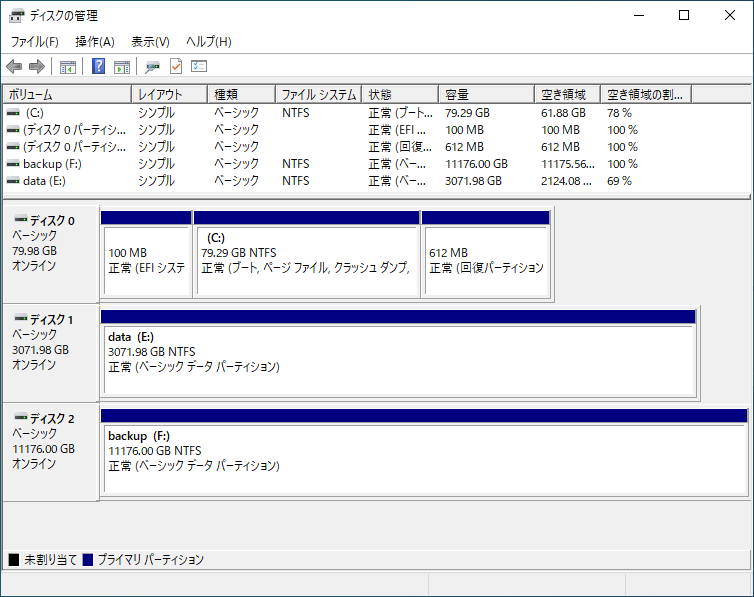This screenshot has width=754, height=597.
Task: Toggle the action pane toolbar icon
Action: point(122,66)
